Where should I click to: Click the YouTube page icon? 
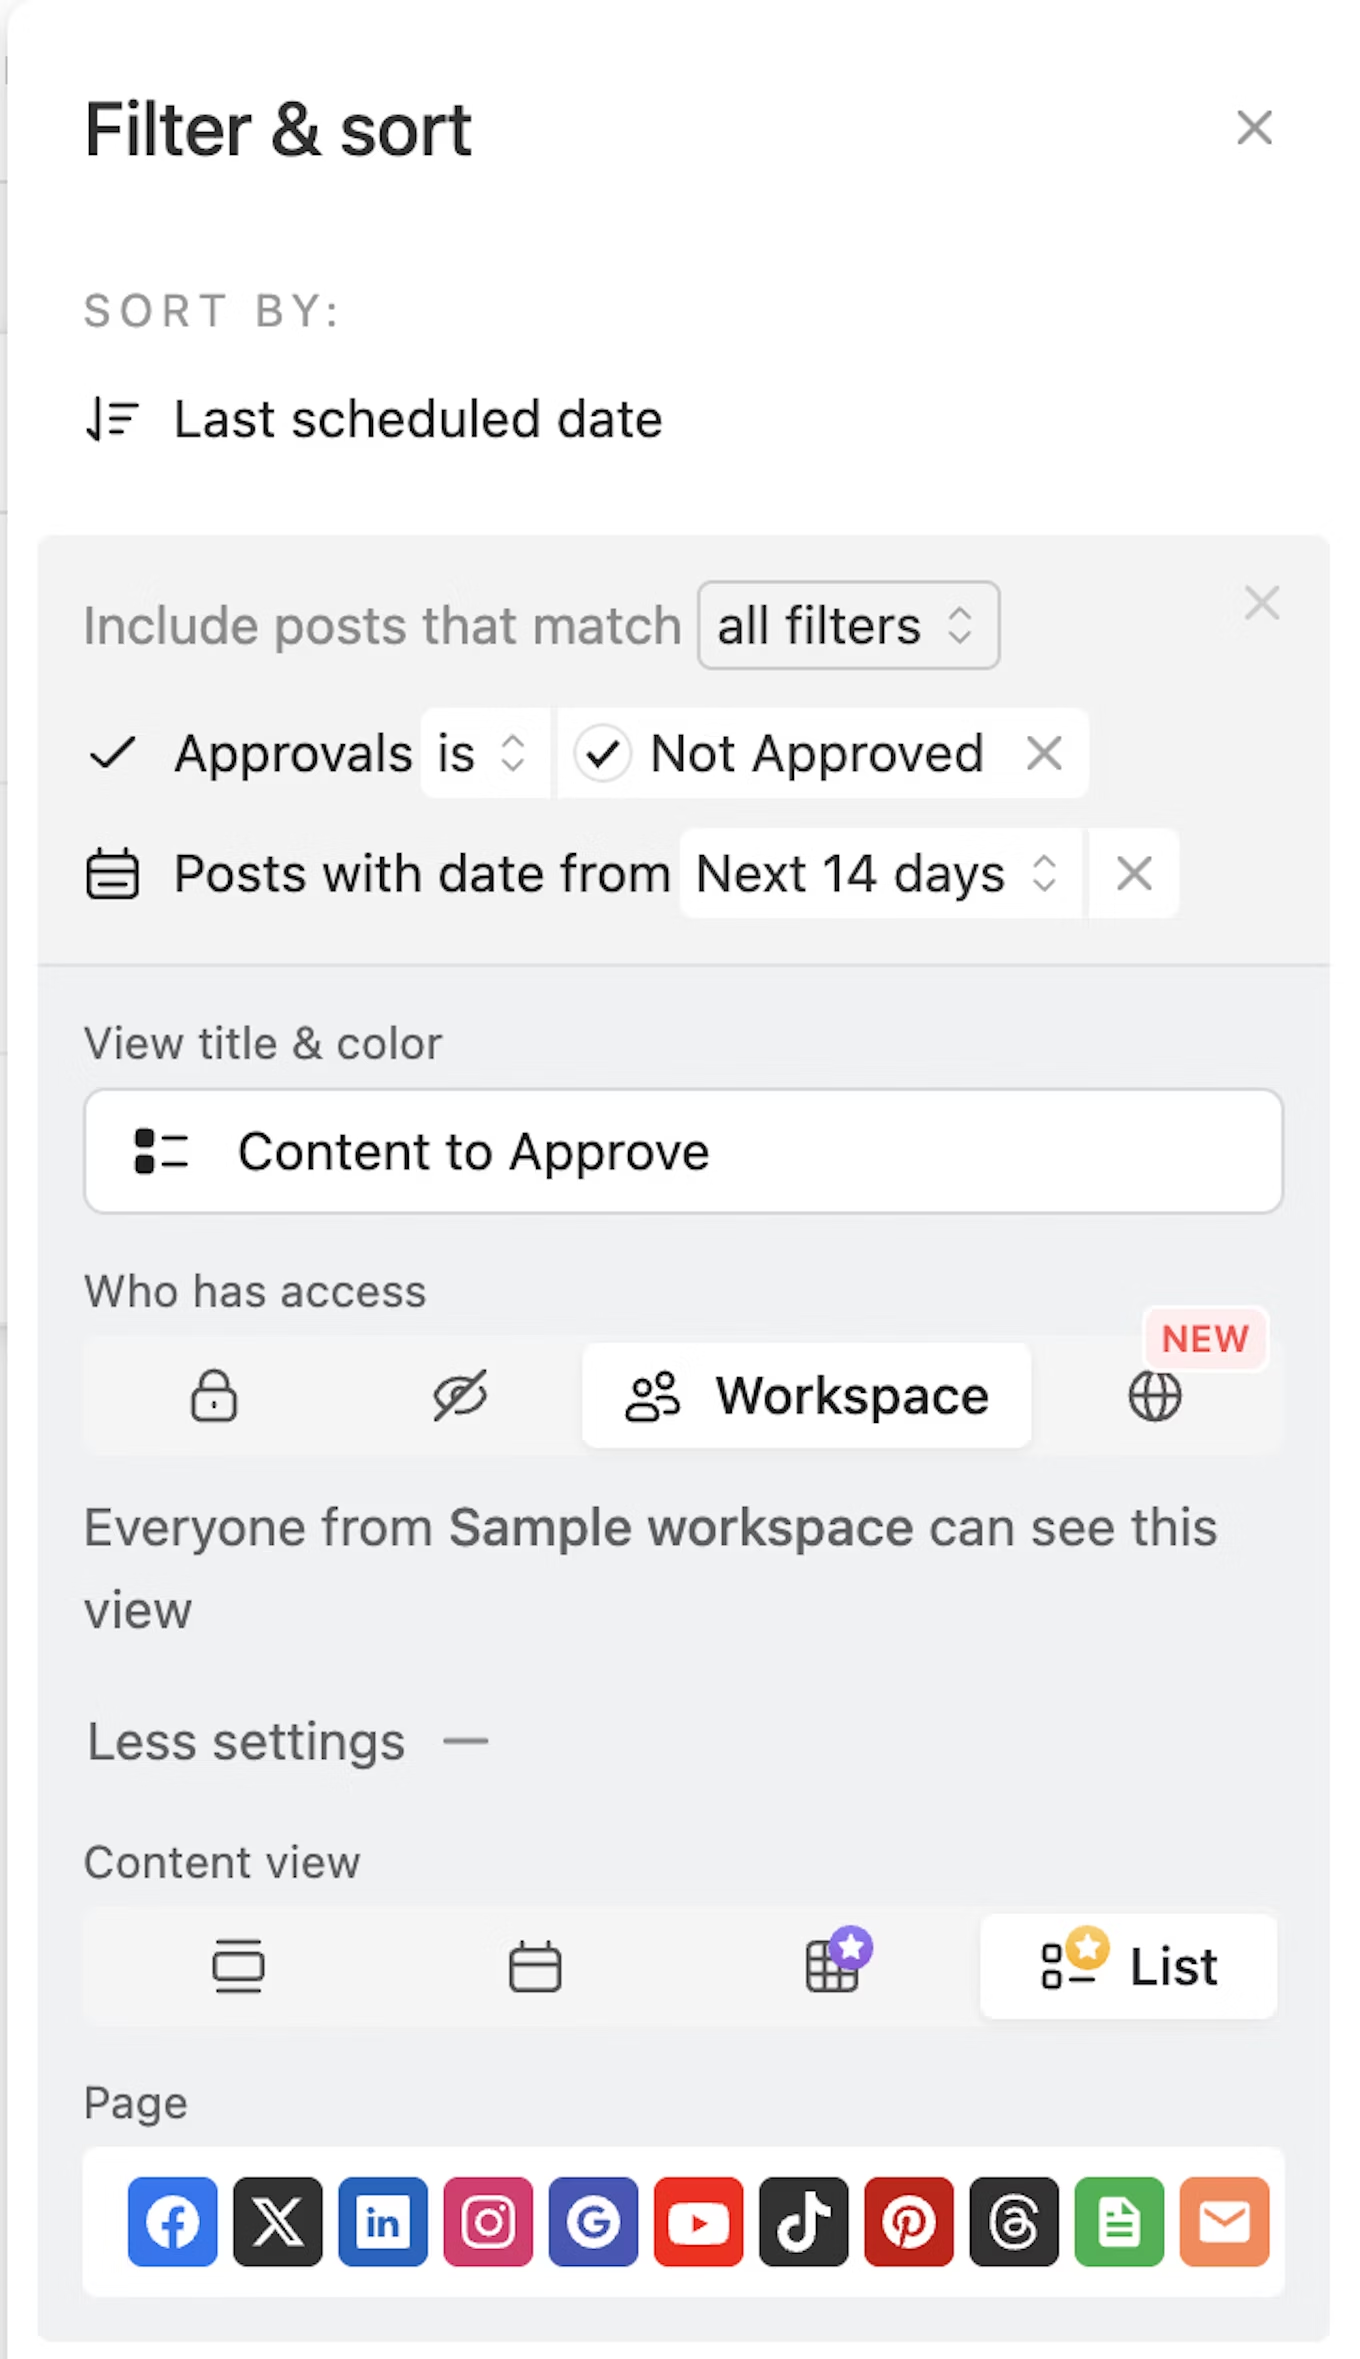tap(698, 2221)
